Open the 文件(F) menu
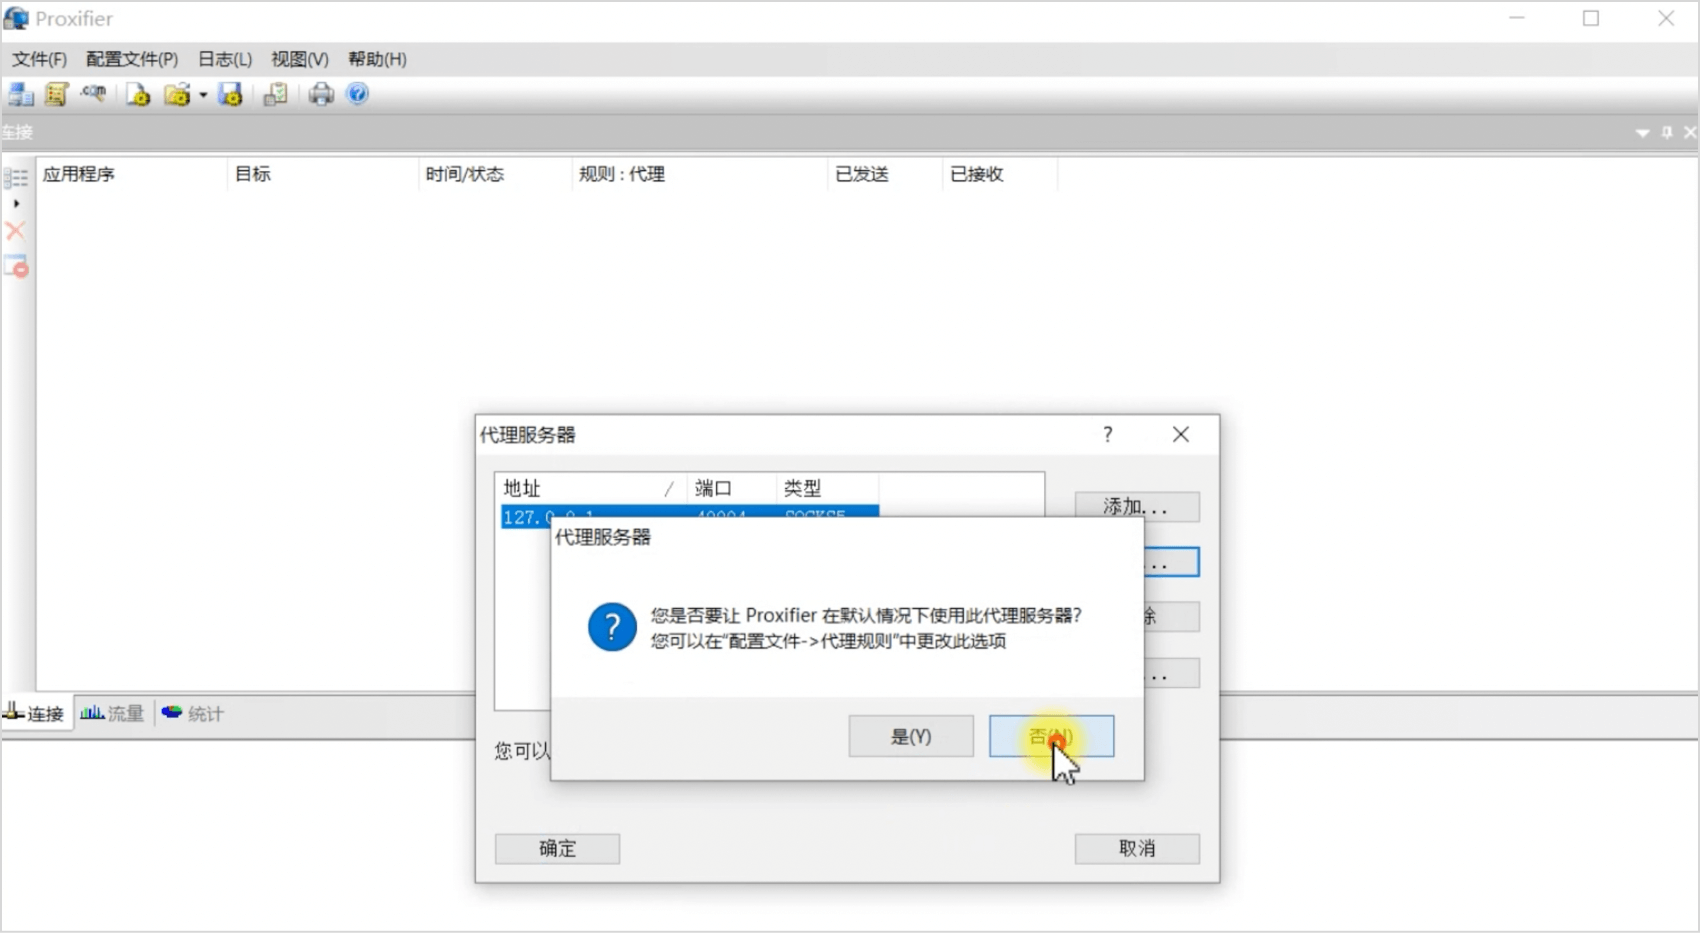The image size is (1700, 934). click(39, 59)
